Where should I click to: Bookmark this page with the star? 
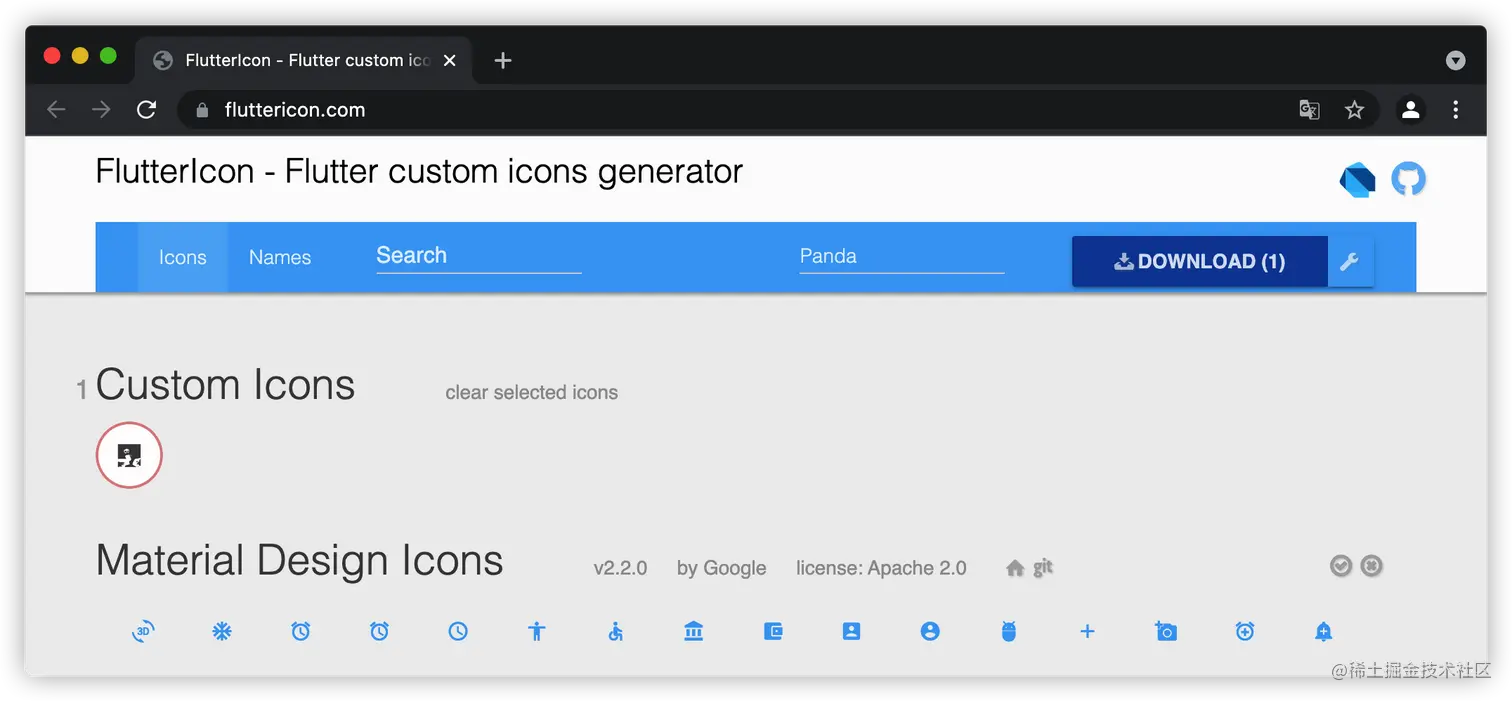[x=1354, y=110]
